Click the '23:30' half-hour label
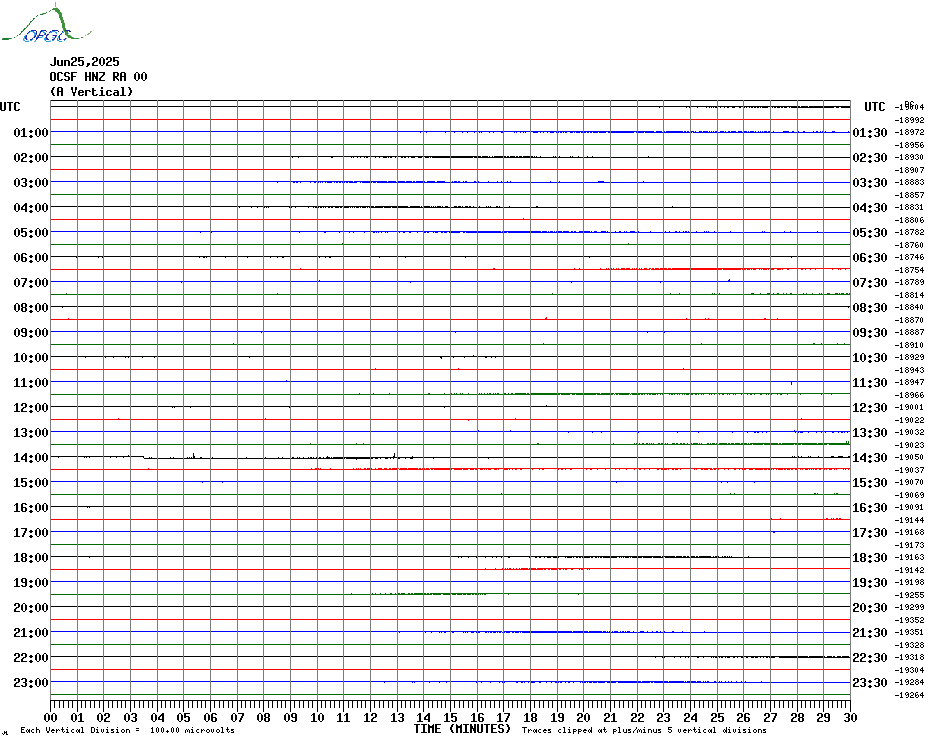This screenshot has height=744, width=930. 870,683
